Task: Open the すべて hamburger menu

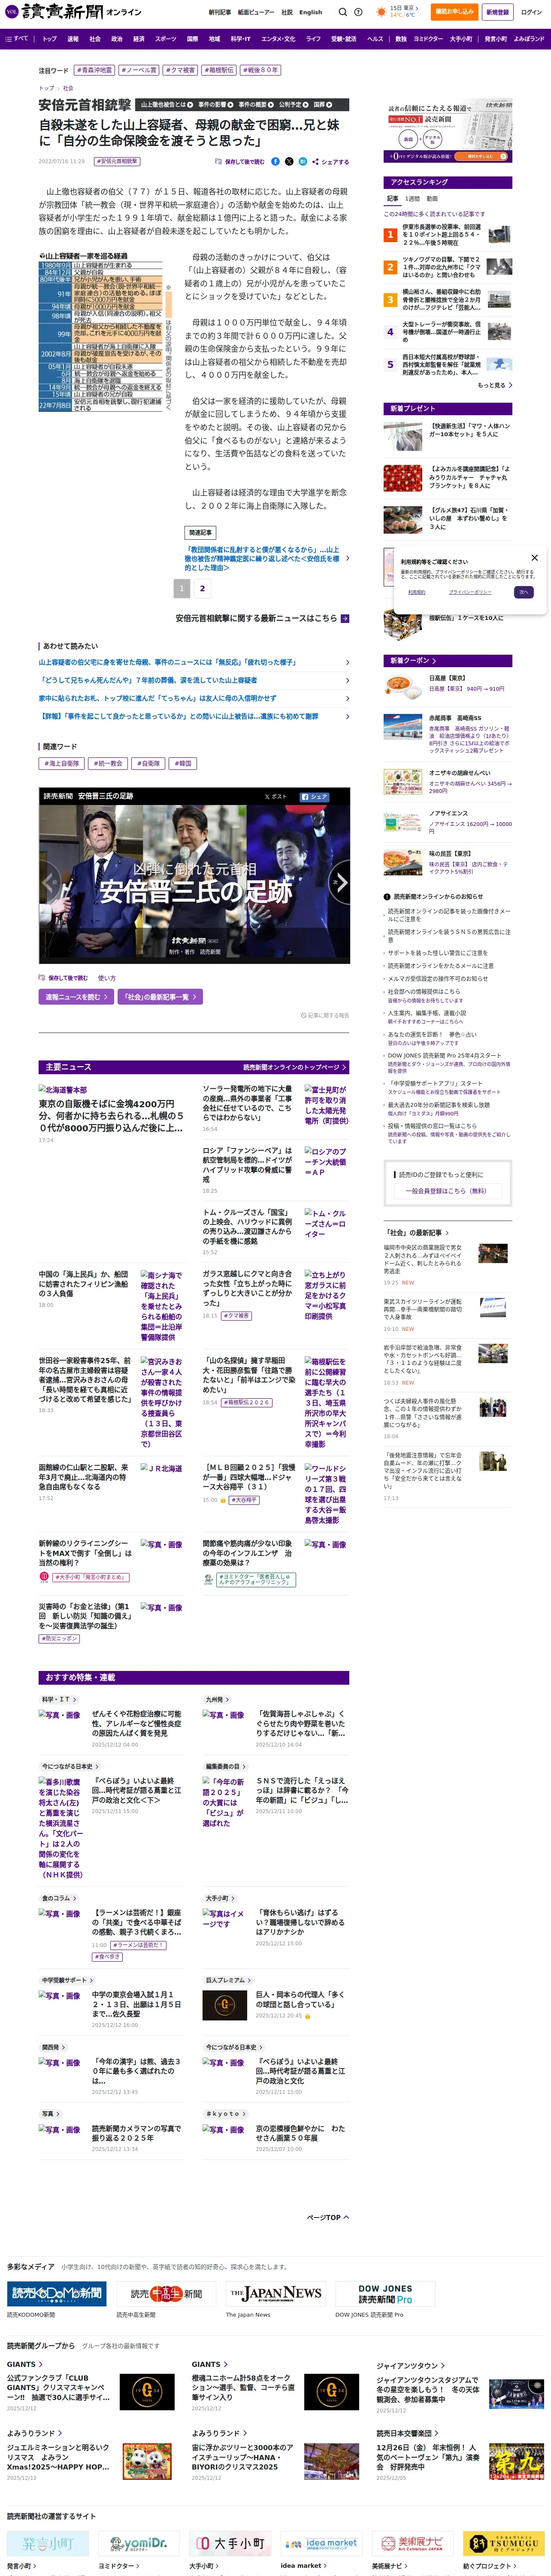Action: click(x=17, y=39)
